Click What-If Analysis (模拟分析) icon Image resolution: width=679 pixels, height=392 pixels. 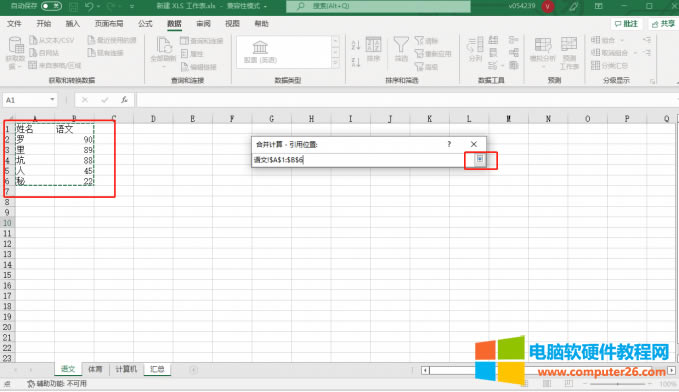pyautogui.click(x=543, y=45)
